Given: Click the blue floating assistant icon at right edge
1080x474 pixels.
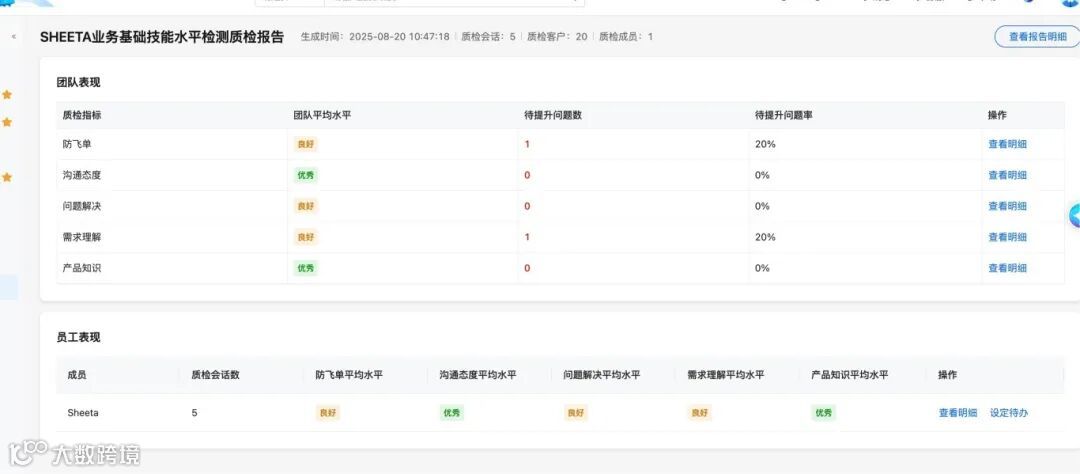Looking at the screenshot, I should click(x=1074, y=216).
